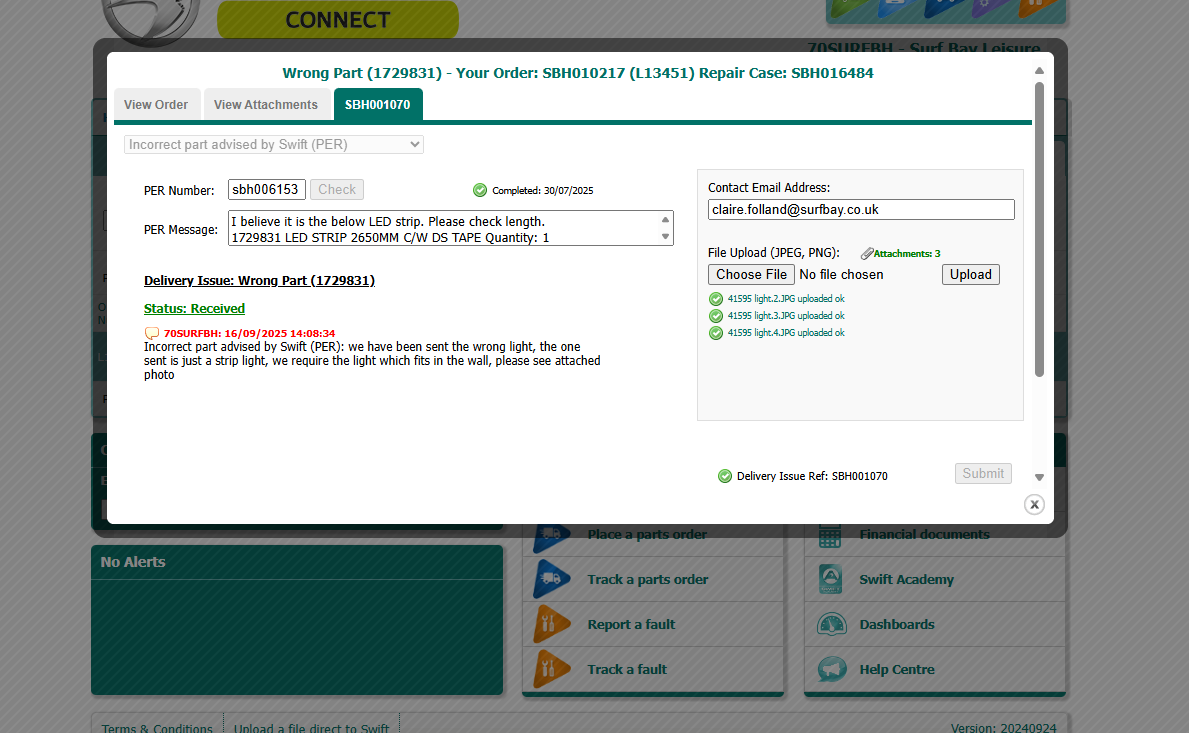Click the Contact Email Address field
Screen dimensions: 1189x733
pyautogui.click(x=861, y=210)
